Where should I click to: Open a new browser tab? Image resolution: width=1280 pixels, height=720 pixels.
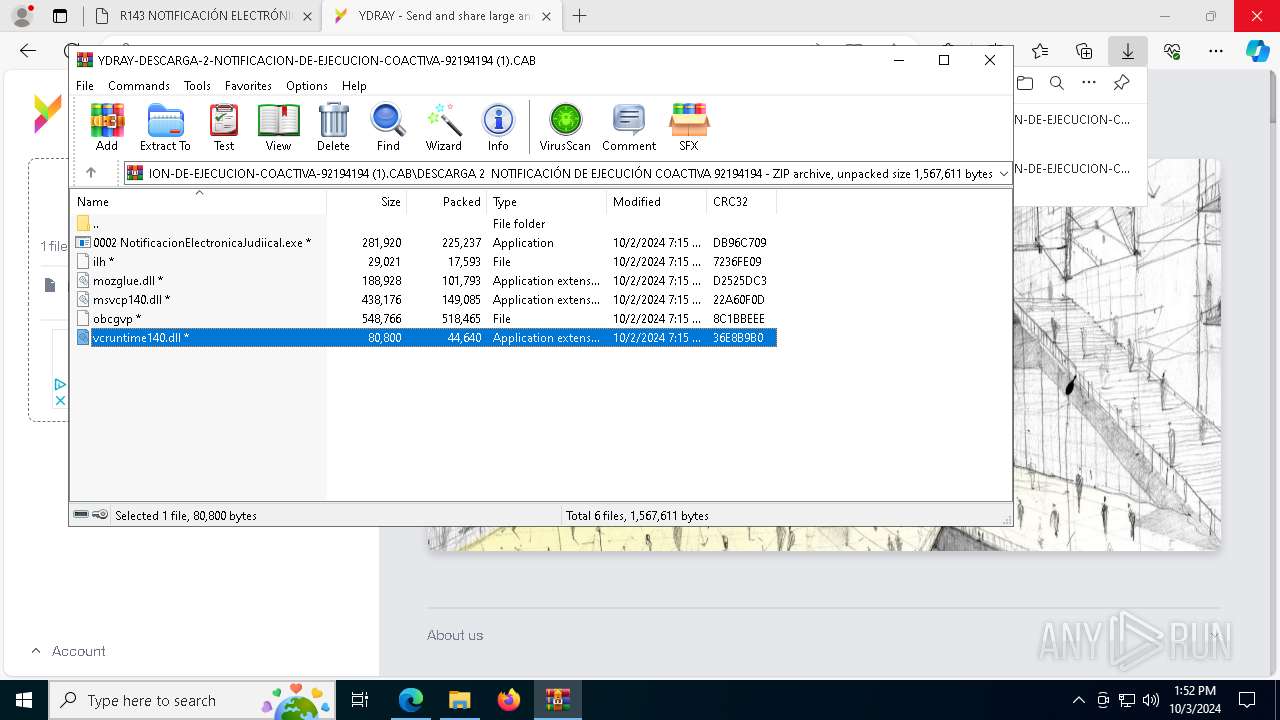click(x=579, y=16)
